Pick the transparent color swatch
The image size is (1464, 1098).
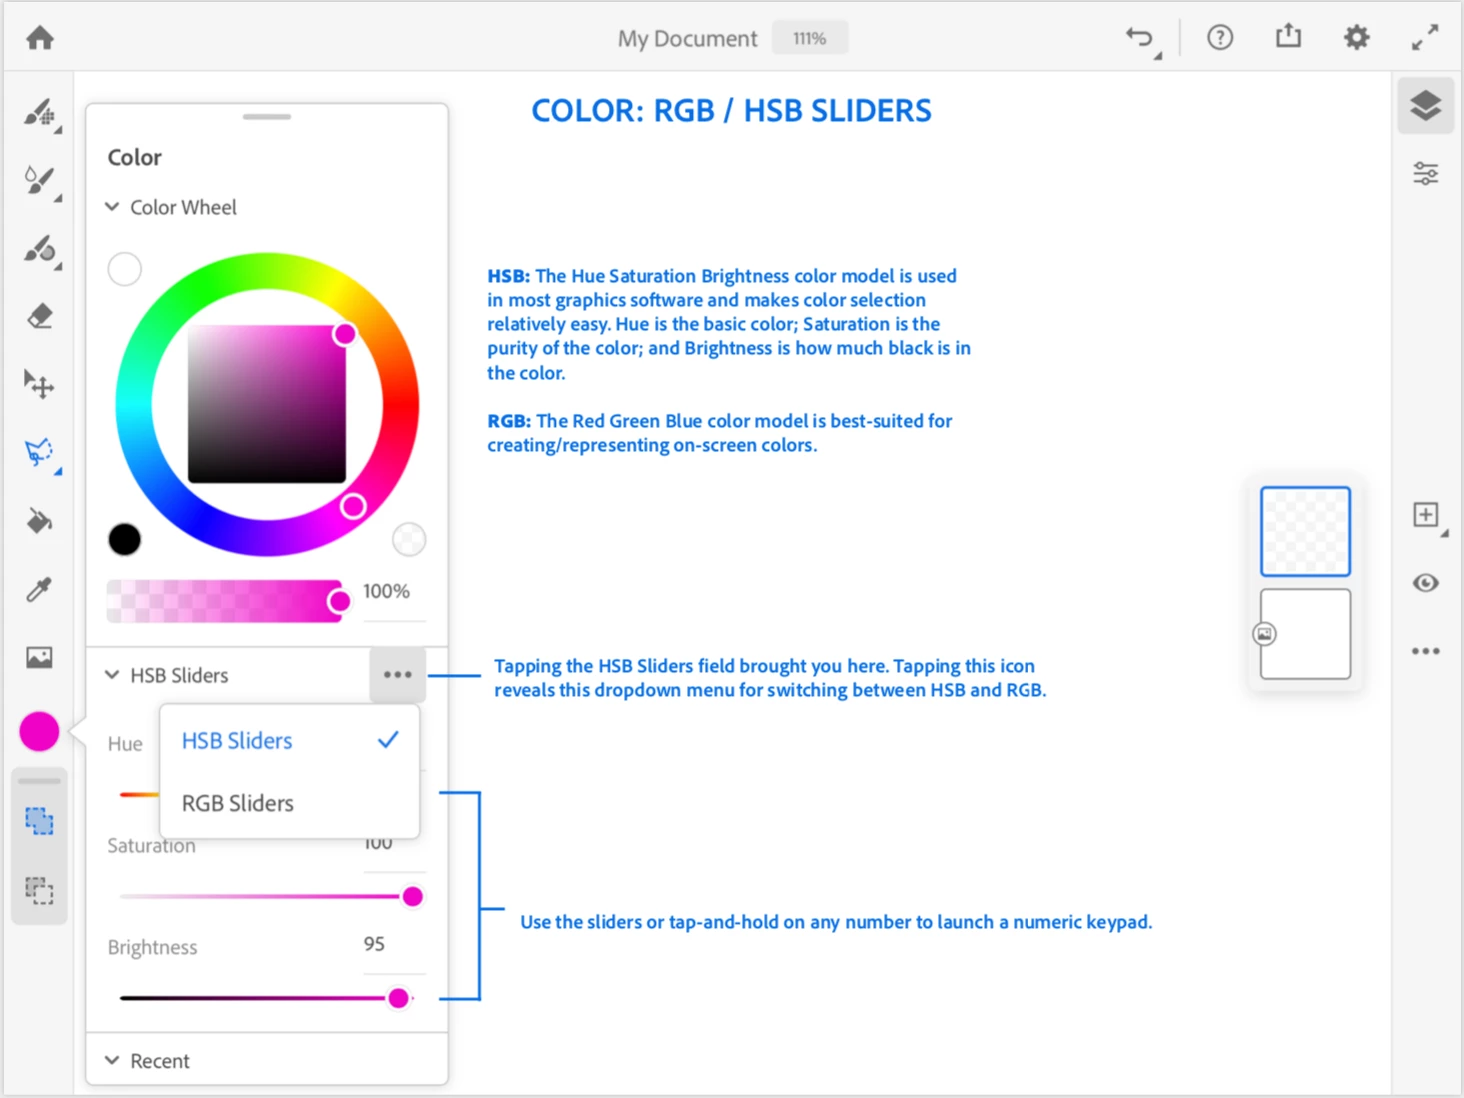409,540
